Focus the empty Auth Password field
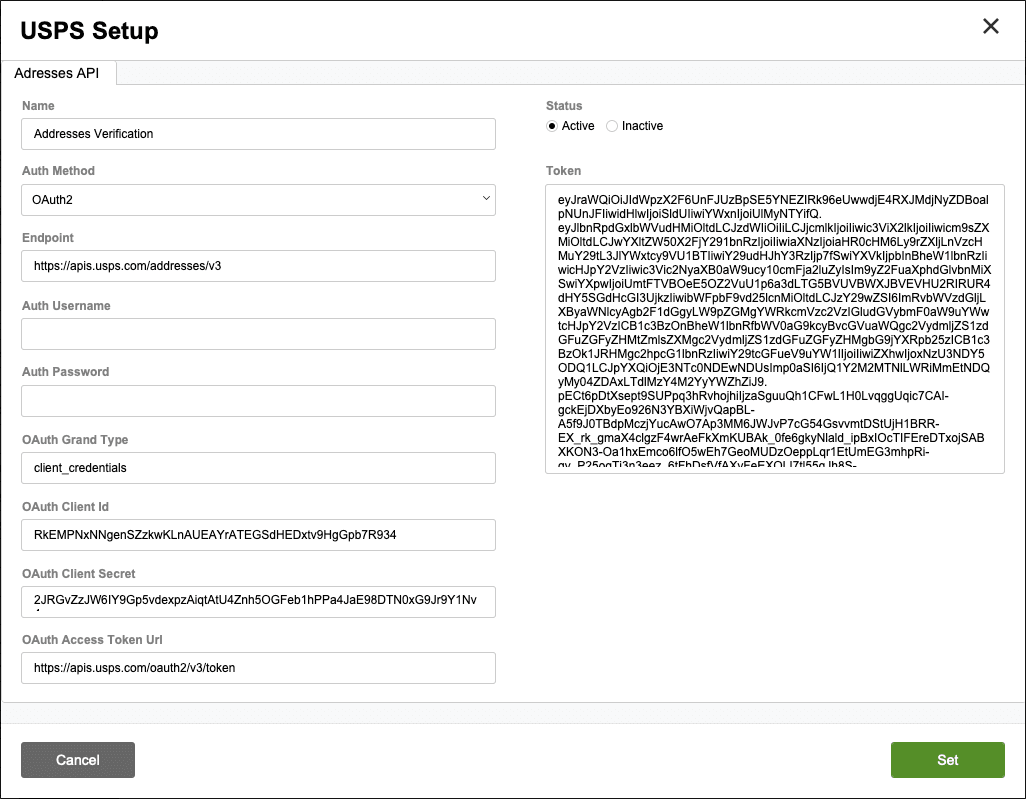 [258, 401]
